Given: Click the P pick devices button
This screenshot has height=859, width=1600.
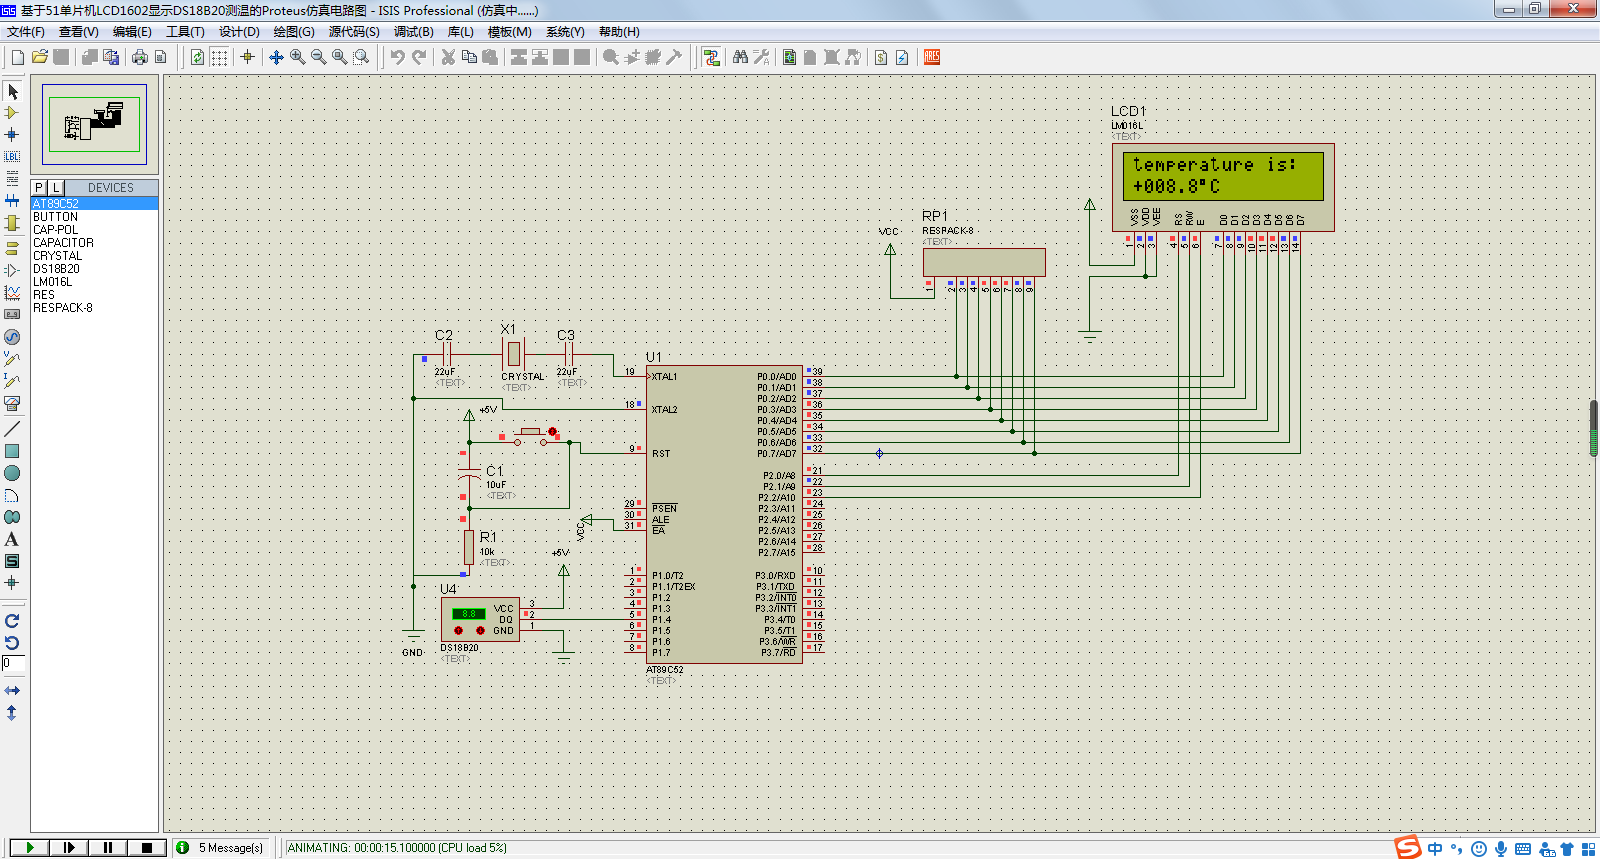Looking at the screenshot, I should (x=39, y=188).
